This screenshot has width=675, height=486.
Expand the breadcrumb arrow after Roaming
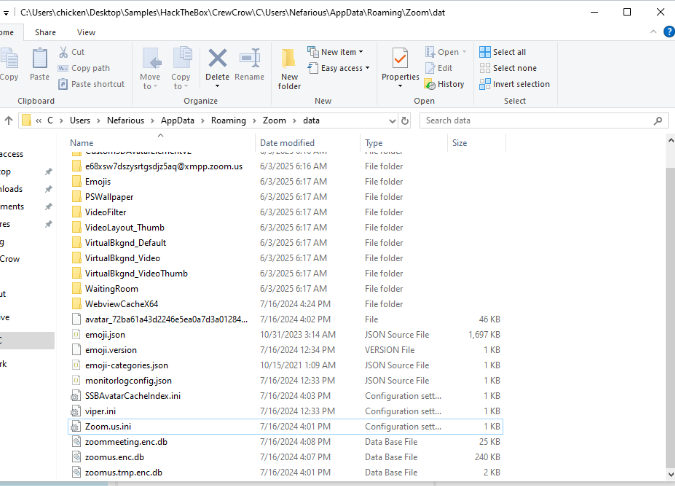pyautogui.click(x=254, y=121)
